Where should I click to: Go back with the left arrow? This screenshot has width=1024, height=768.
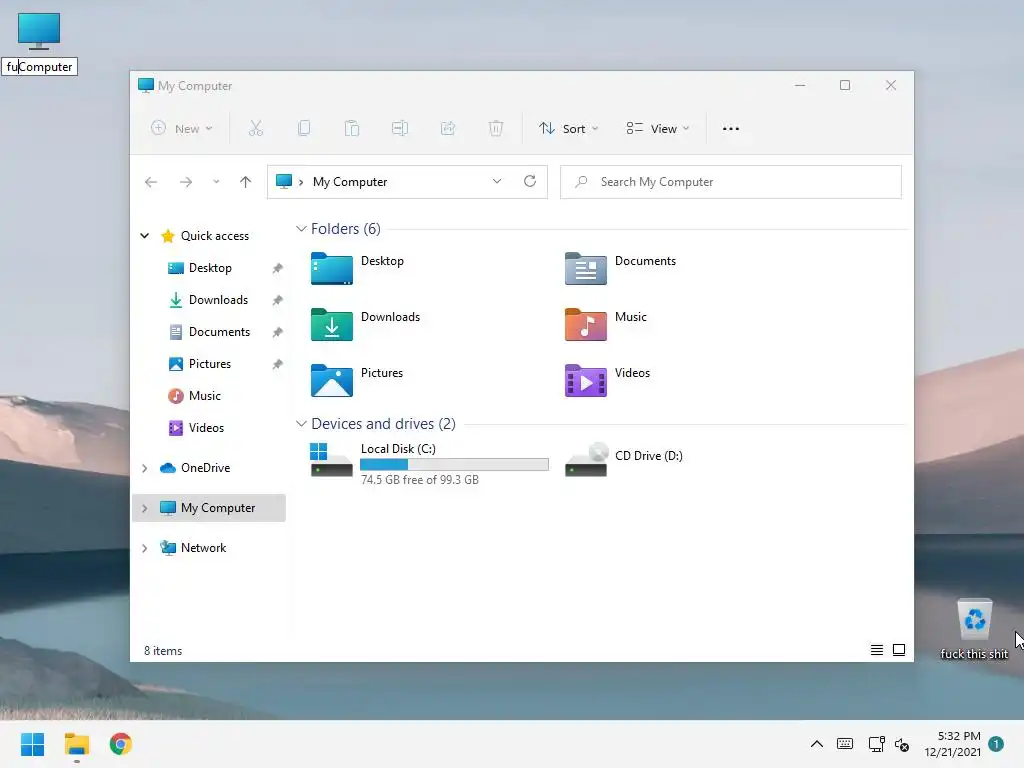pyautogui.click(x=151, y=182)
